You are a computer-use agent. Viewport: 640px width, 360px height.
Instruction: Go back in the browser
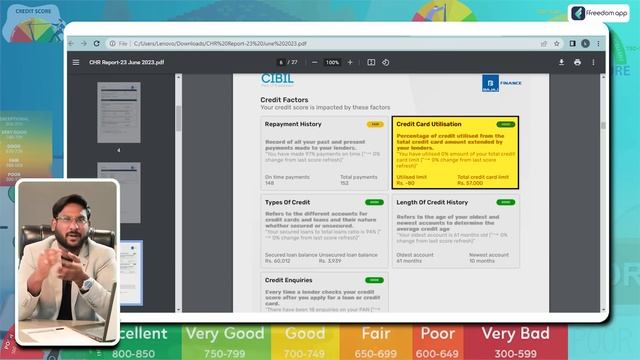(71, 43)
